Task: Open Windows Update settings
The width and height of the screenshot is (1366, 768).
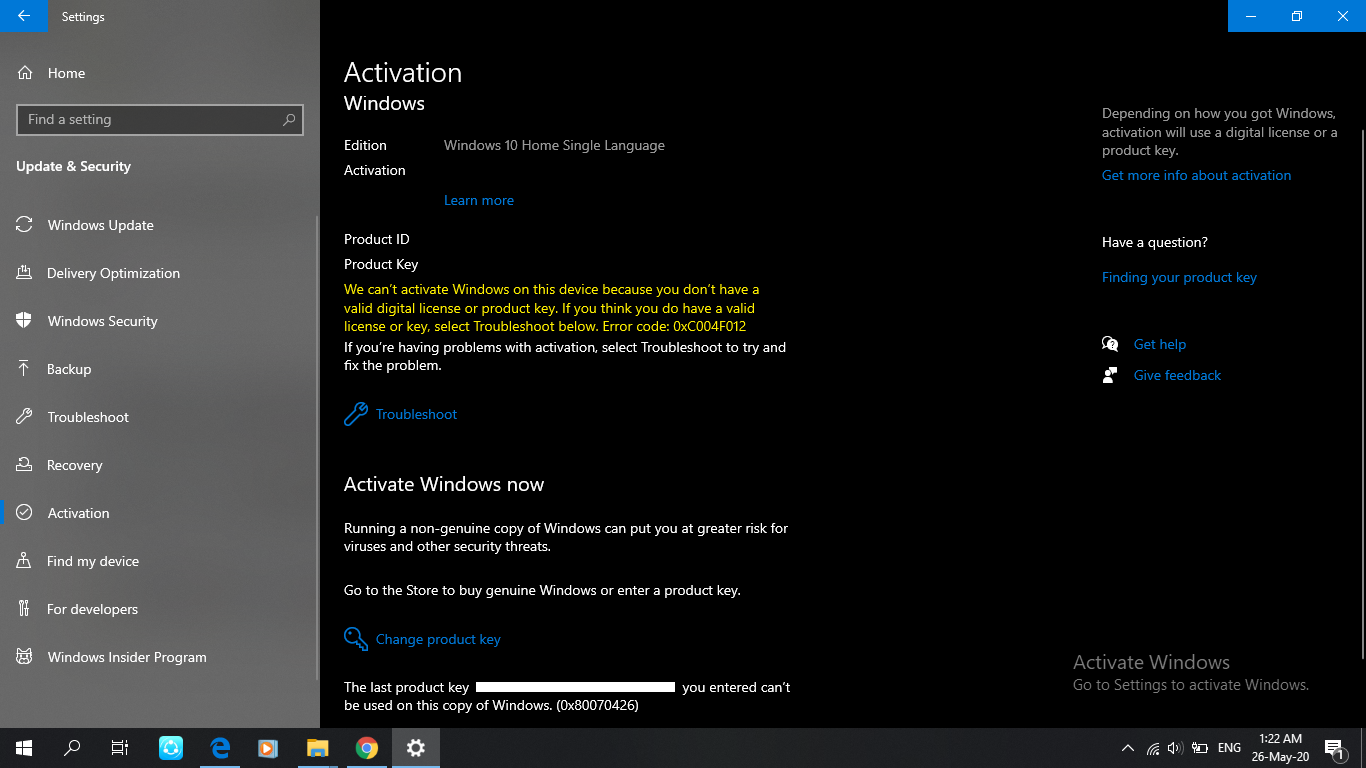Action: [x=160, y=225]
